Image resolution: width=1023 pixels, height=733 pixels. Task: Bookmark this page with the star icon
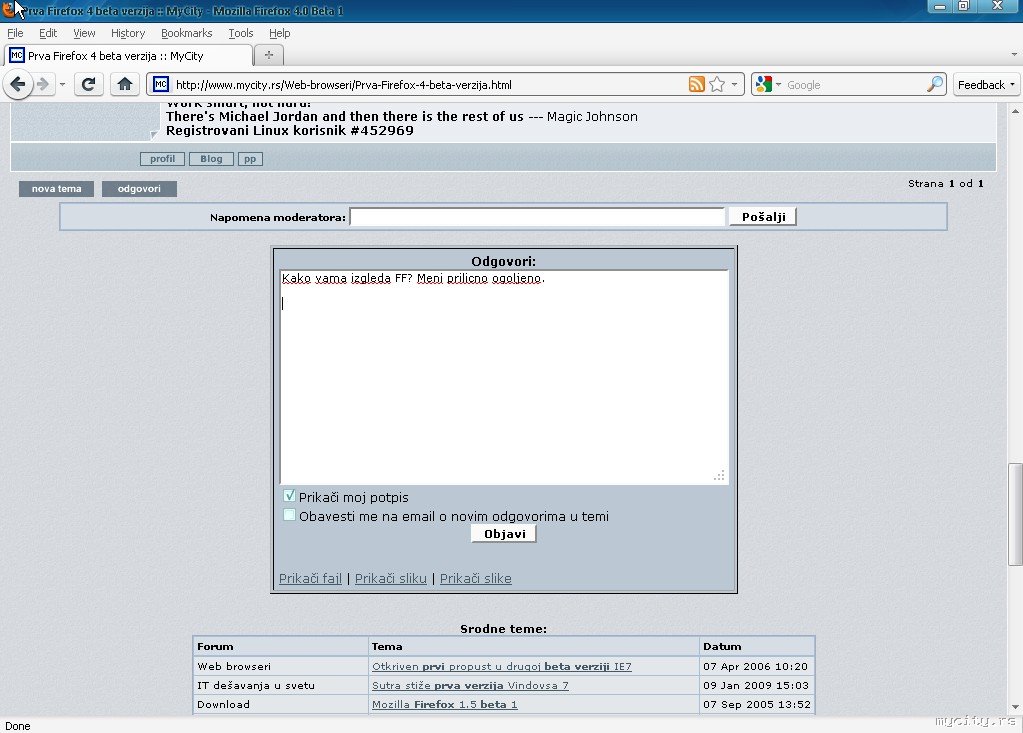pos(717,85)
